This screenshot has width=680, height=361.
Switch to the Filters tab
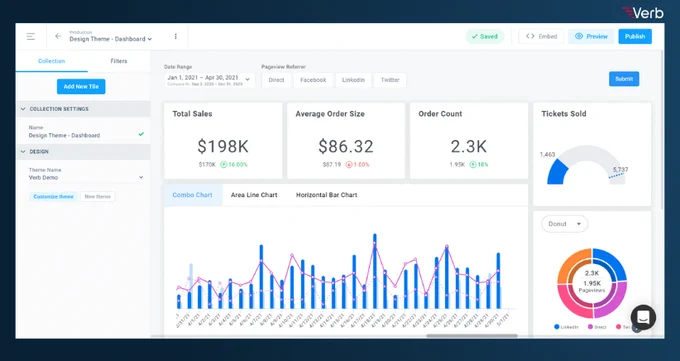pos(119,61)
